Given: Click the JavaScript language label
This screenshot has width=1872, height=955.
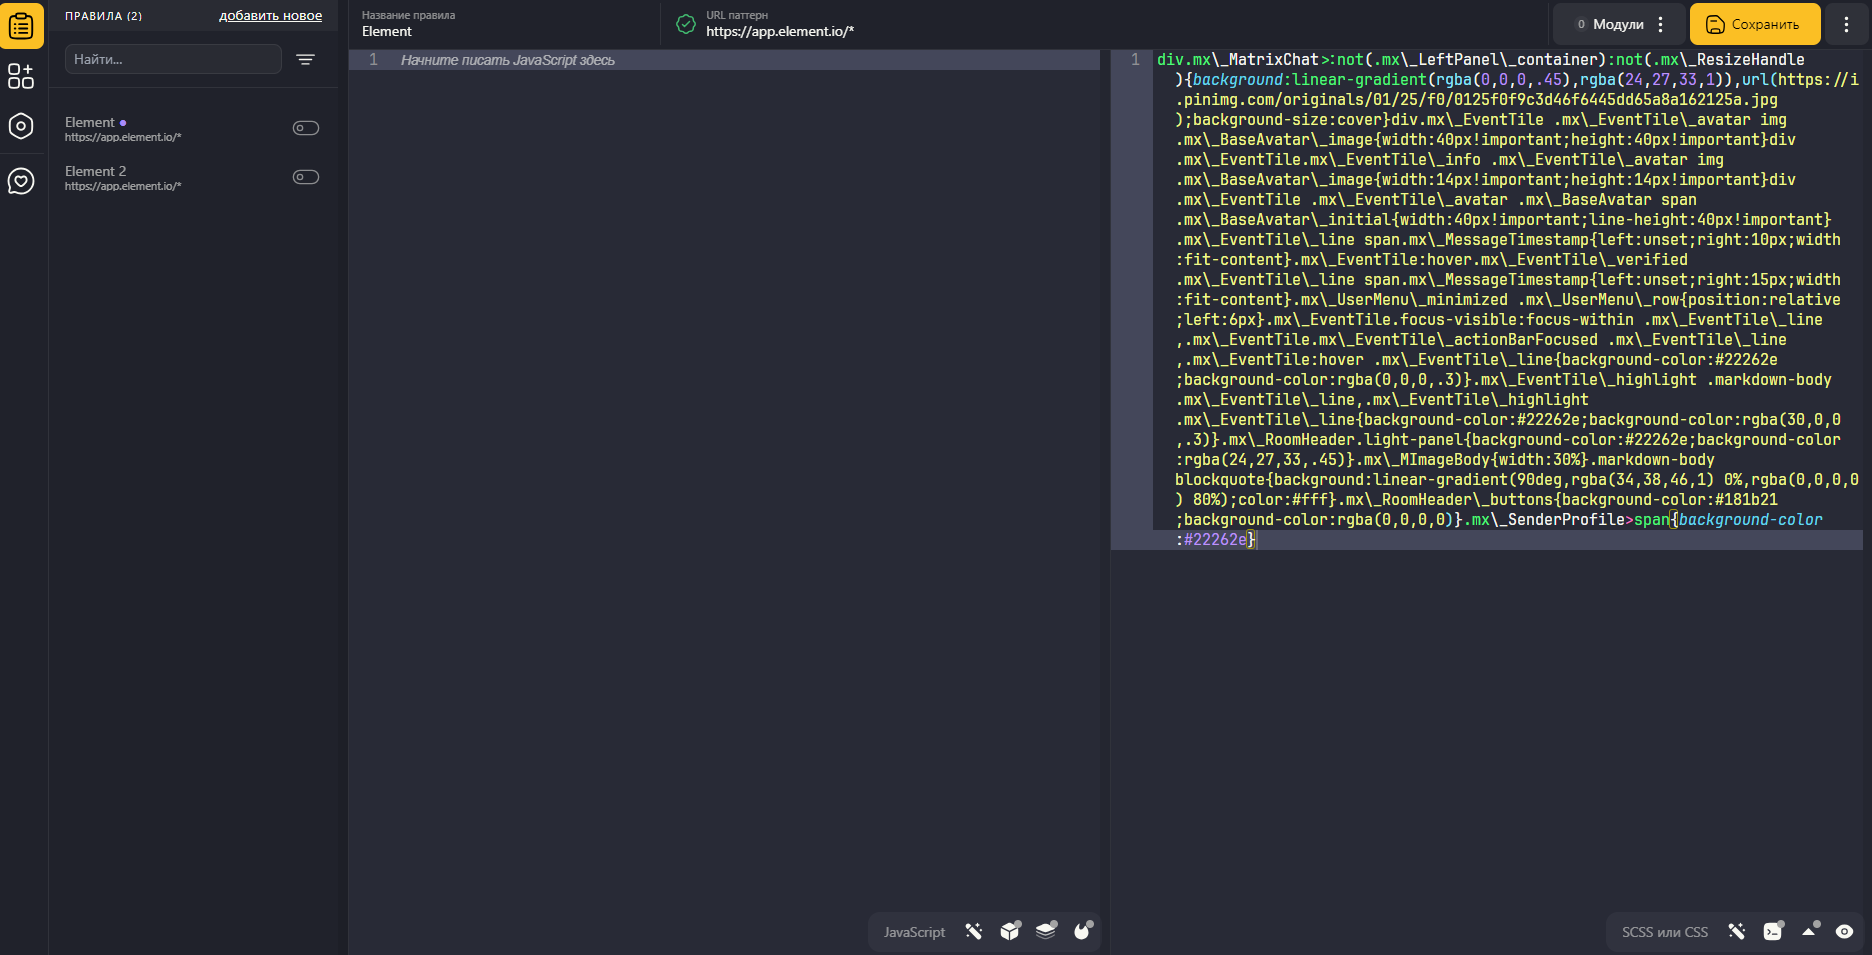Looking at the screenshot, I should coord(914,932).
